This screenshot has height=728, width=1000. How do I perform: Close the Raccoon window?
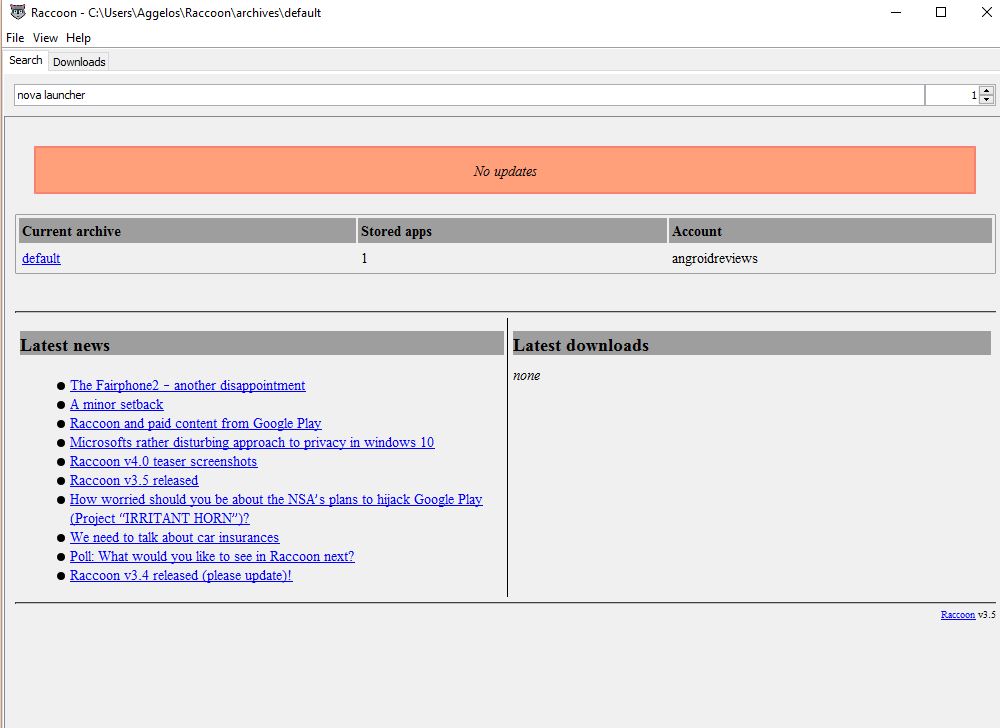click(x=986, y=12)
